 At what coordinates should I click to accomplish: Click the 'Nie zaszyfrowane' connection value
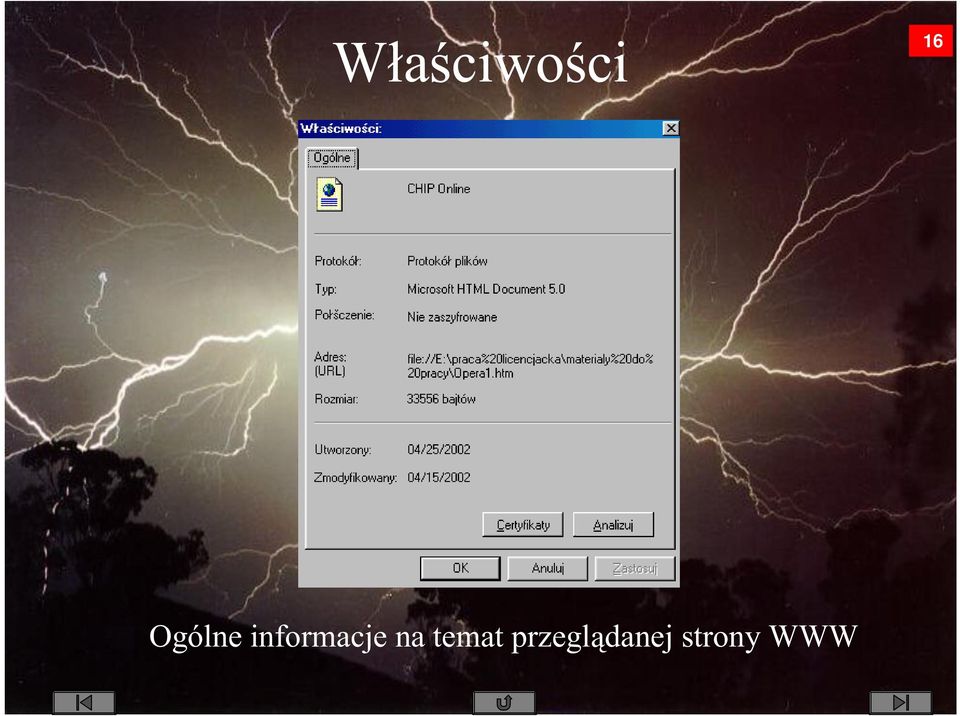tap(452, 317)
